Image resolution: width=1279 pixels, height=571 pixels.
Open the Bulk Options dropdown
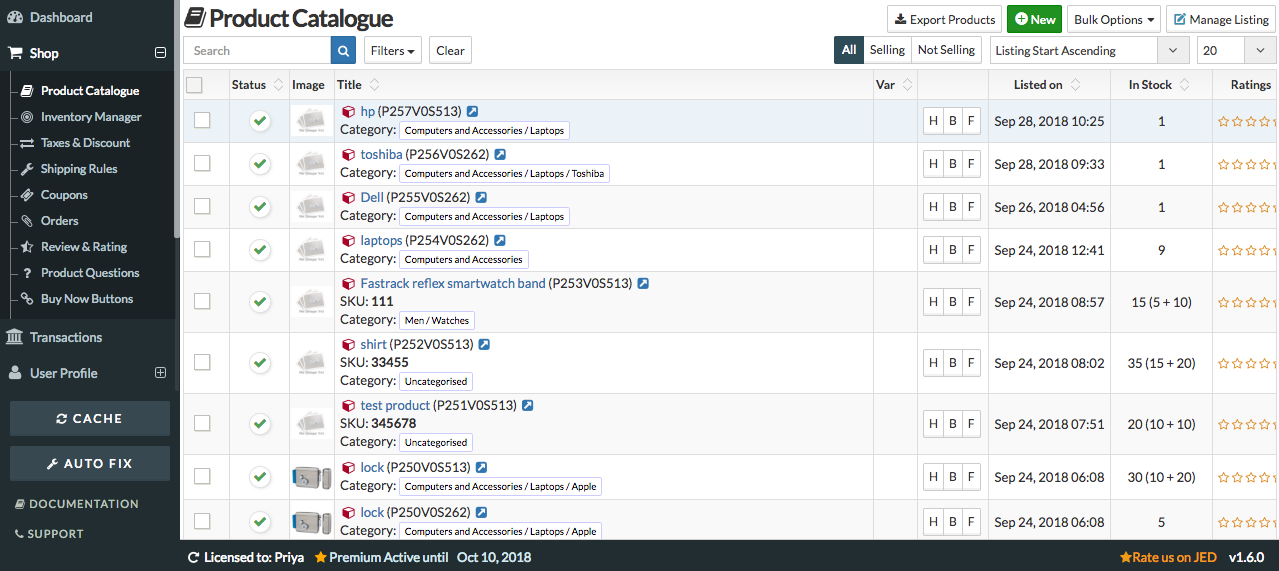[x=1113, y=19]
